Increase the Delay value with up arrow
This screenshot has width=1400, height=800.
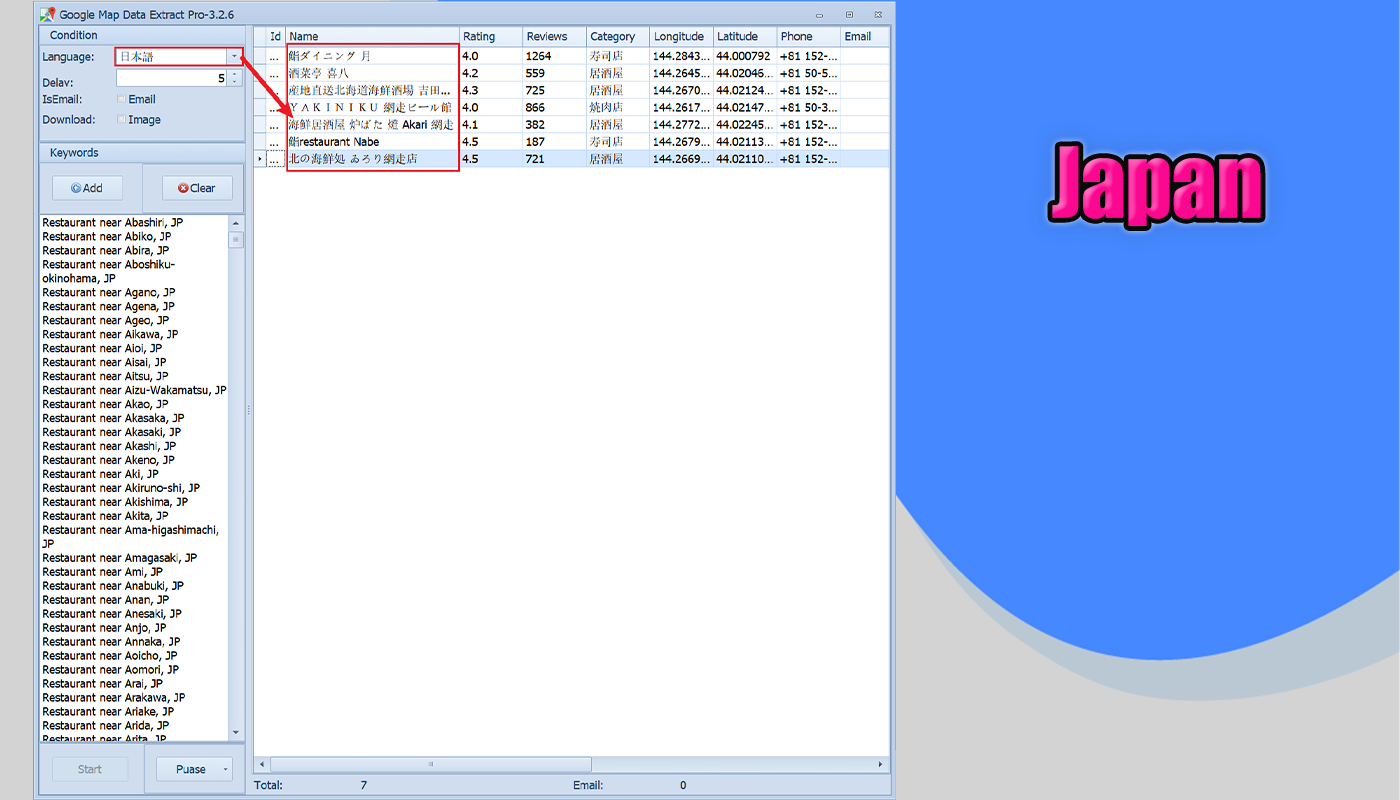[x=235, y=73]
